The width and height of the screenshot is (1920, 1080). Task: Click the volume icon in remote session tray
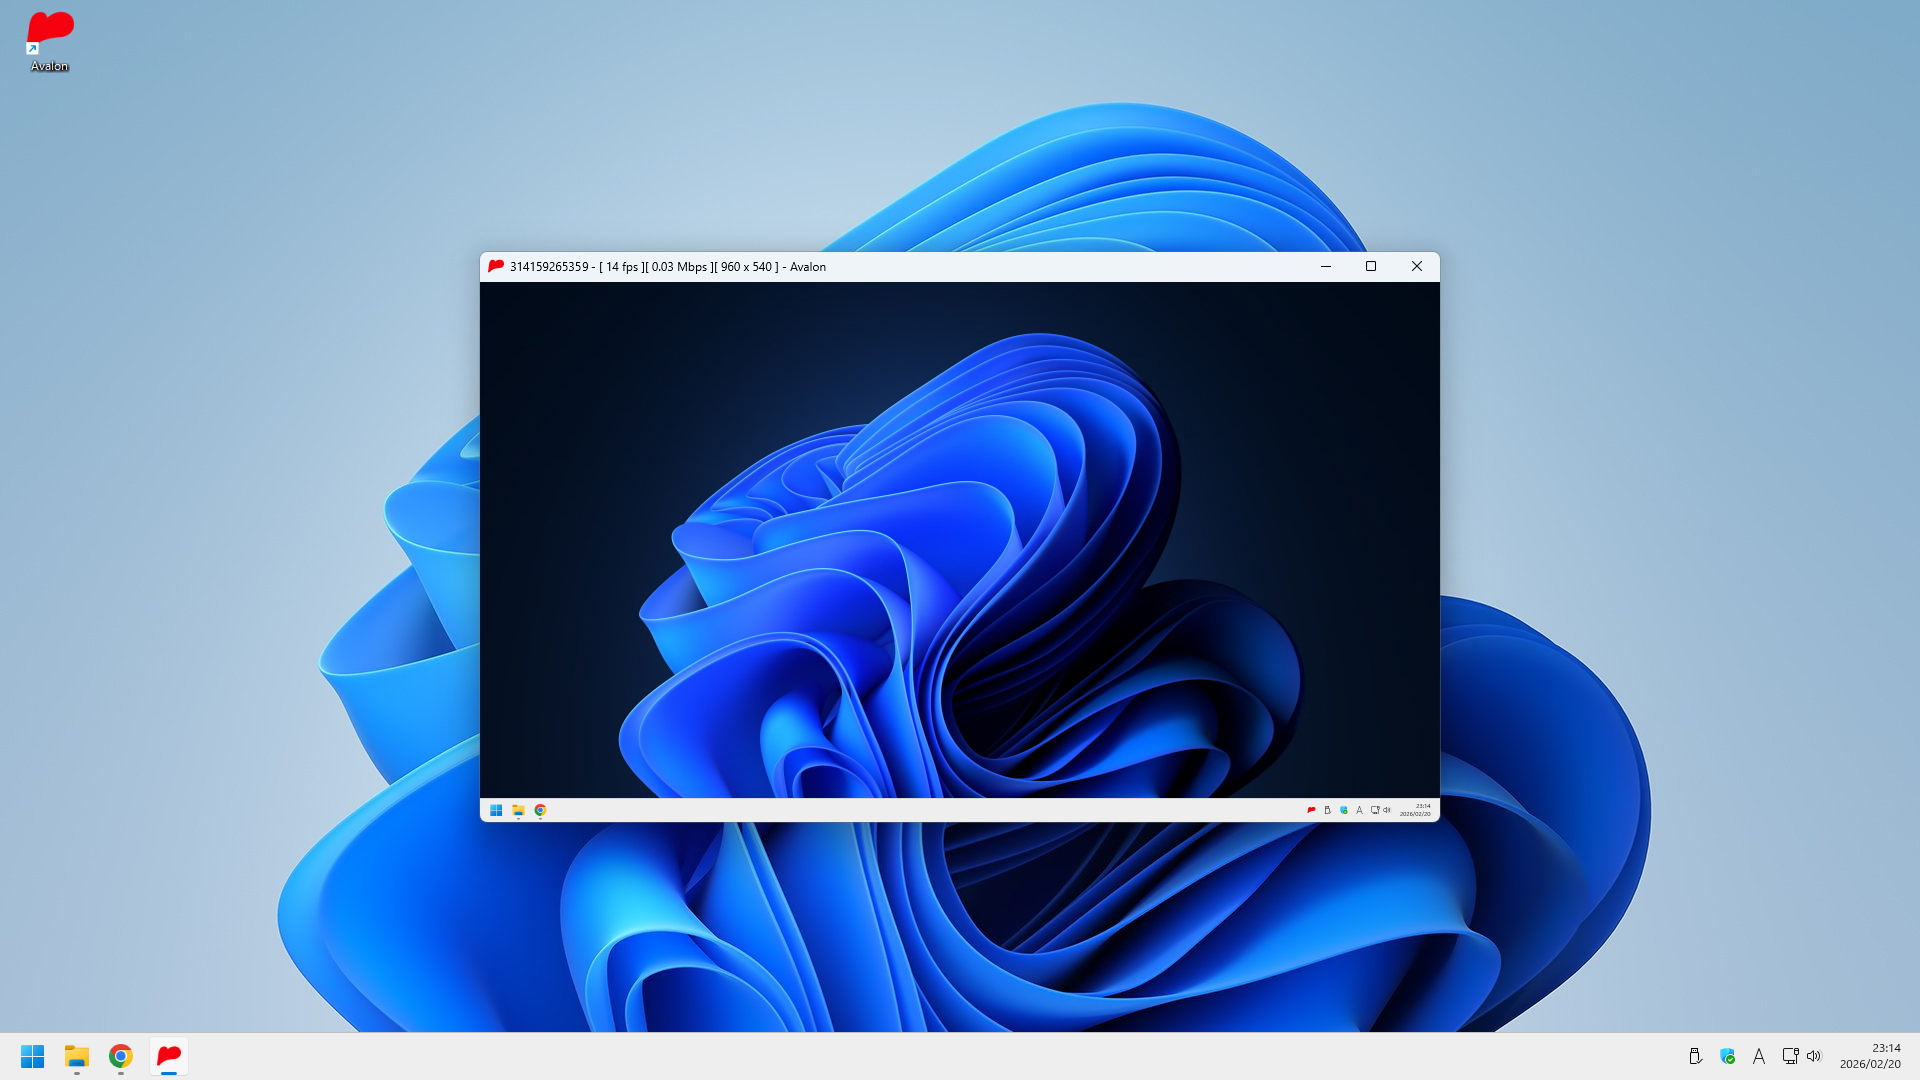(1387, 810)
